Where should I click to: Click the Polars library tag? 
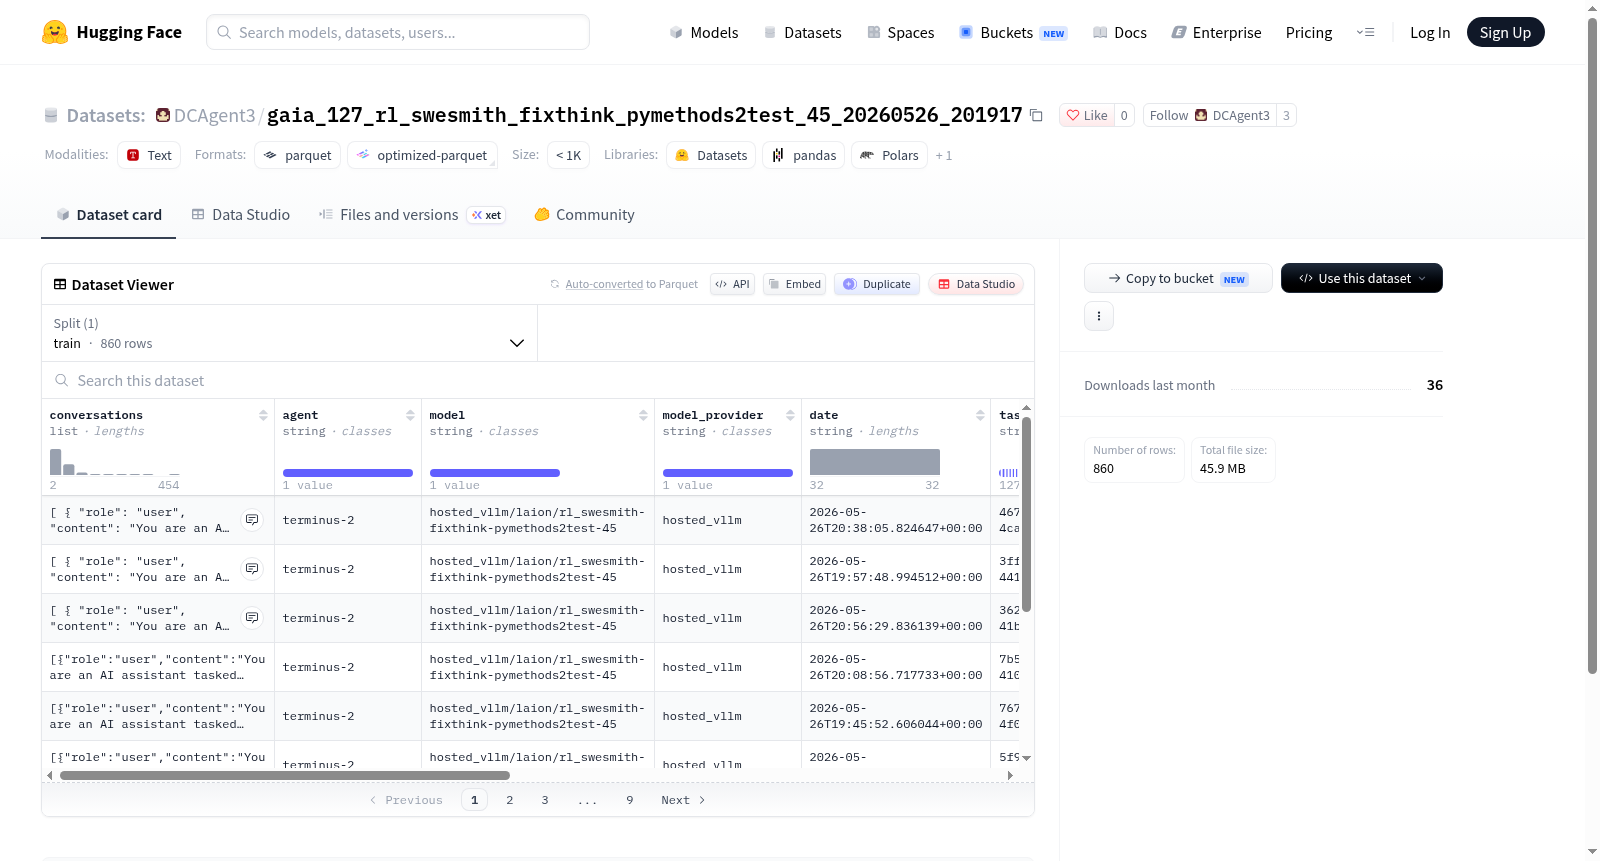(889, 155)
